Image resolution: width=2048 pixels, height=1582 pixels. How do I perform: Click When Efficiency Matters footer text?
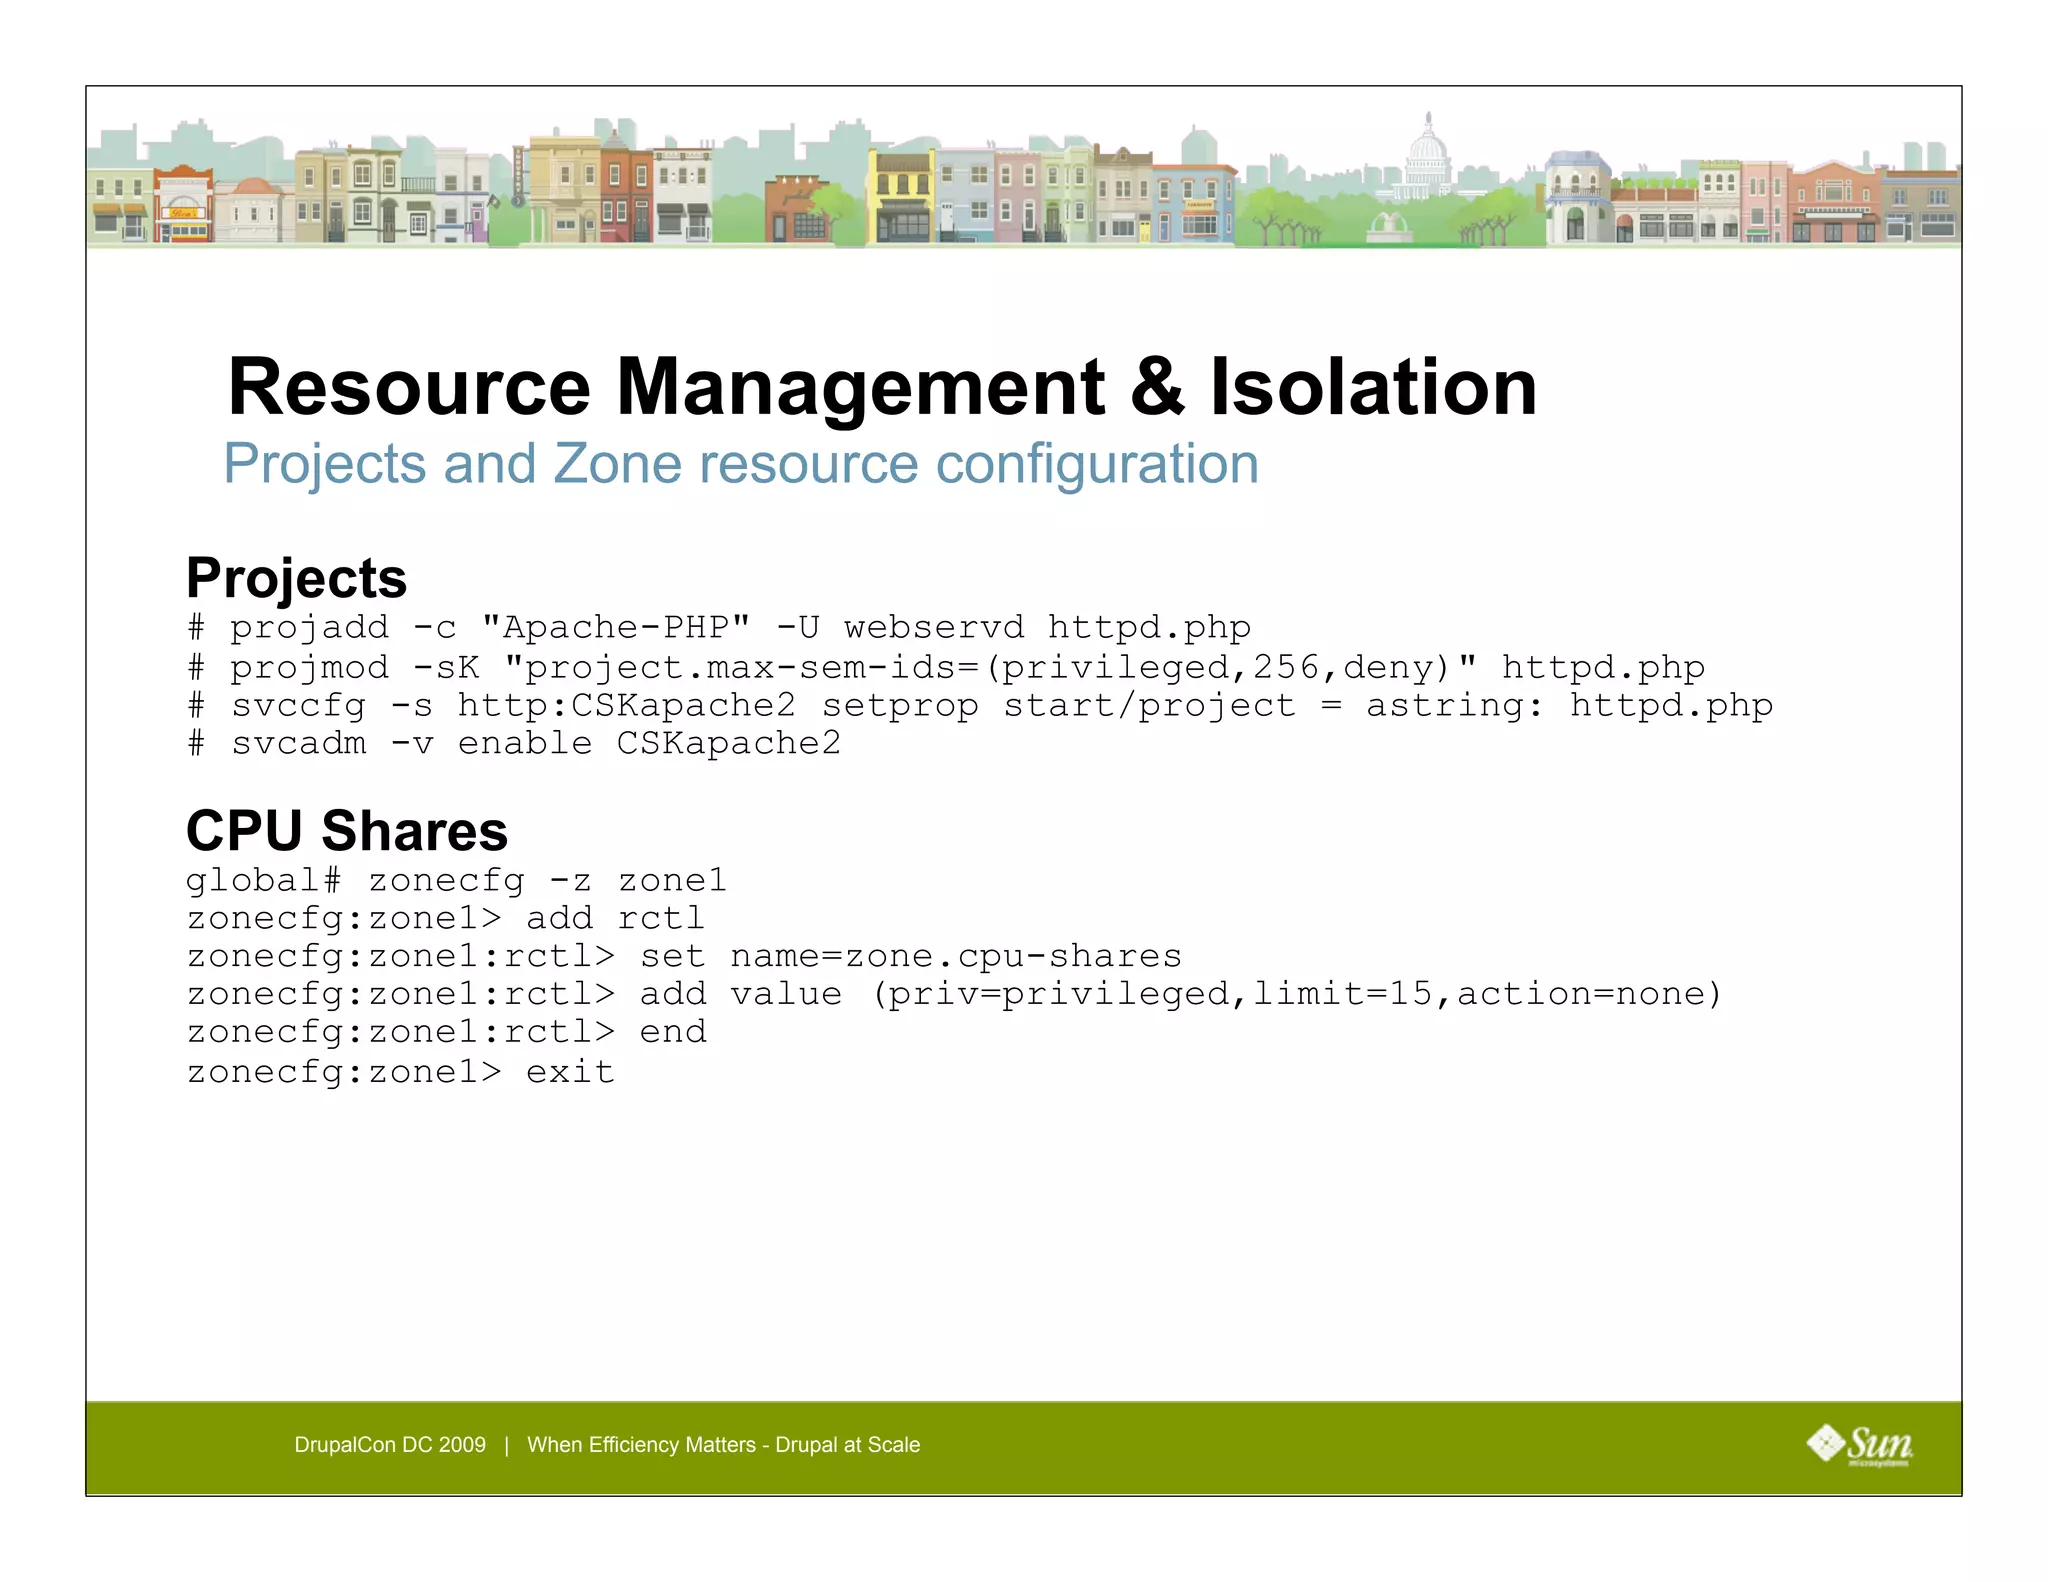[723, 1445]
